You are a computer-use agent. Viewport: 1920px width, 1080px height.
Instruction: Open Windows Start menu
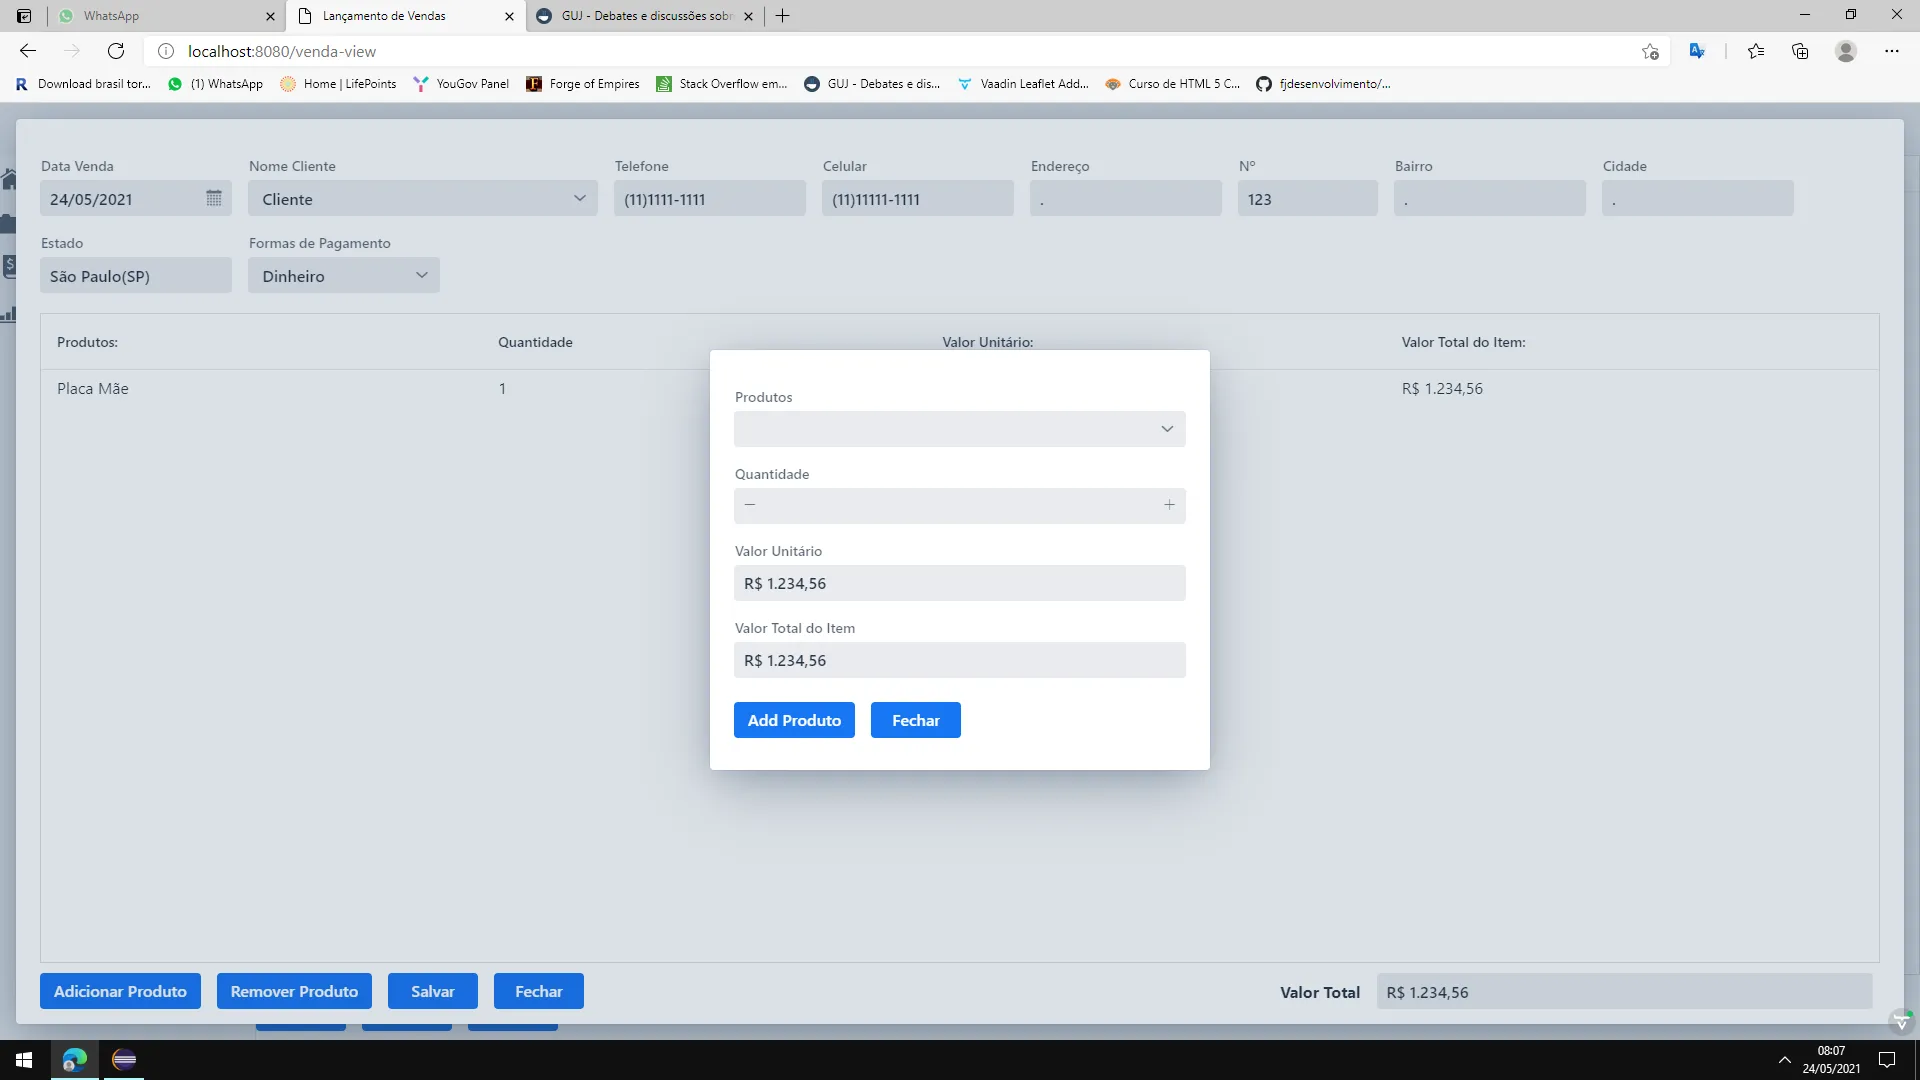click(24, 1060)
